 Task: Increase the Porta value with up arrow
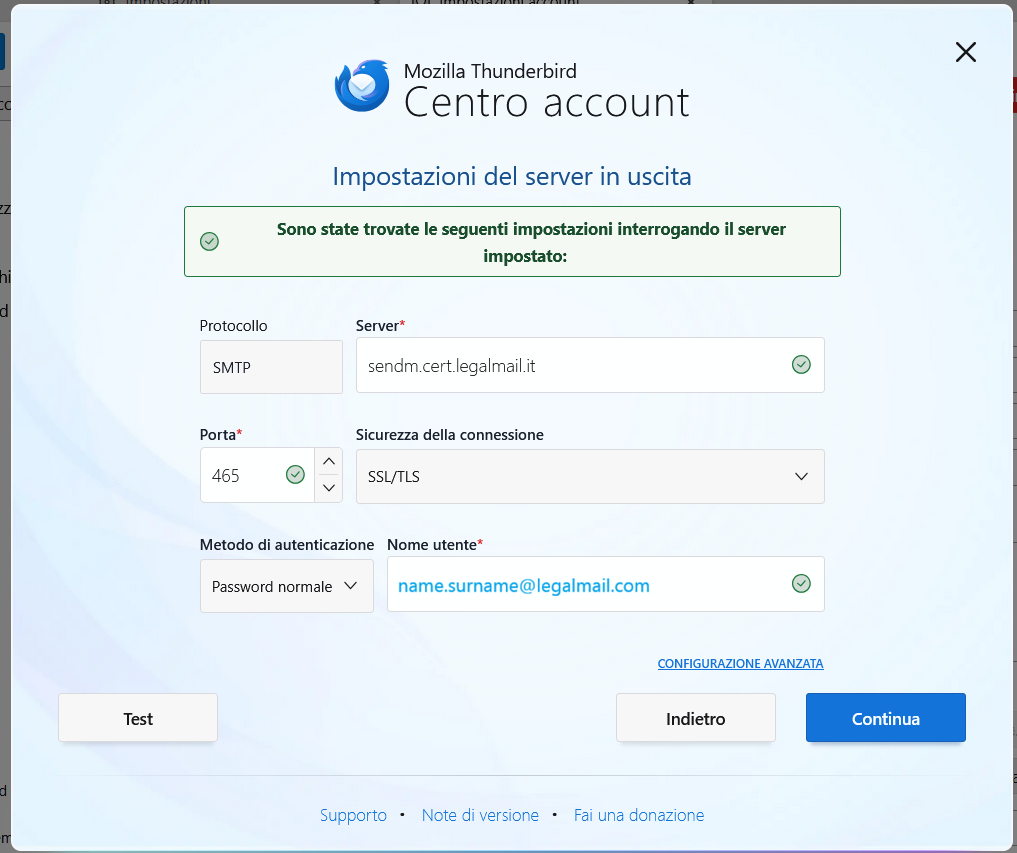click(328, 462)
